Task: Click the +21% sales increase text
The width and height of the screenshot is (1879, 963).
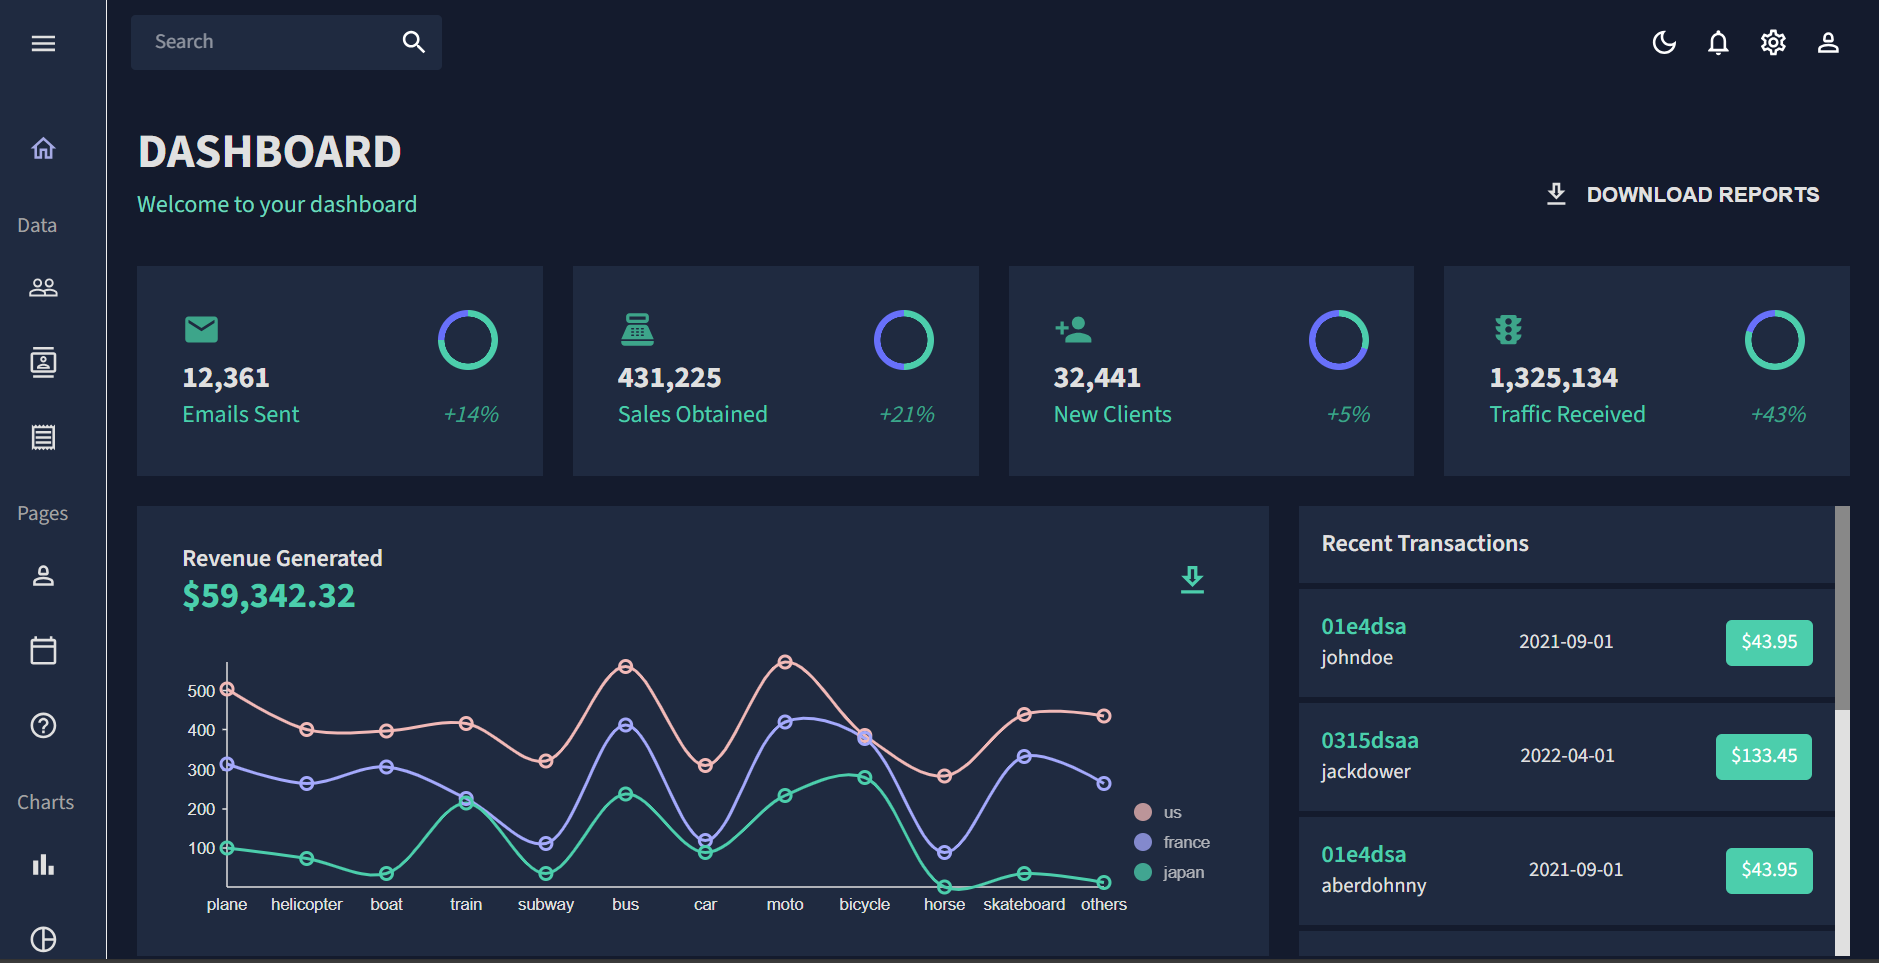Action: click(x=906, y=414)
